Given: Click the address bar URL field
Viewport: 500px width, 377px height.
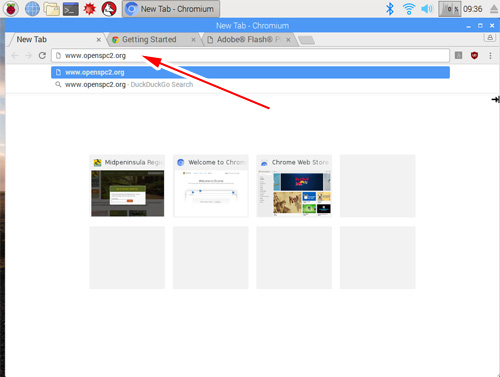Looking at the screenshot, I should pos(250,56).
